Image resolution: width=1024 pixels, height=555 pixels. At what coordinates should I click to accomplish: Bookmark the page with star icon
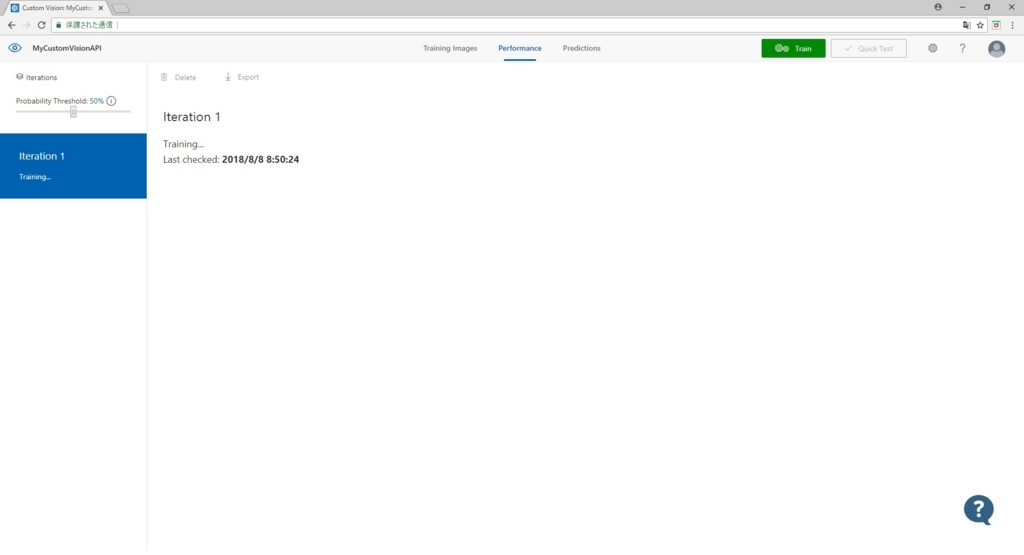[x=980, y=25]
